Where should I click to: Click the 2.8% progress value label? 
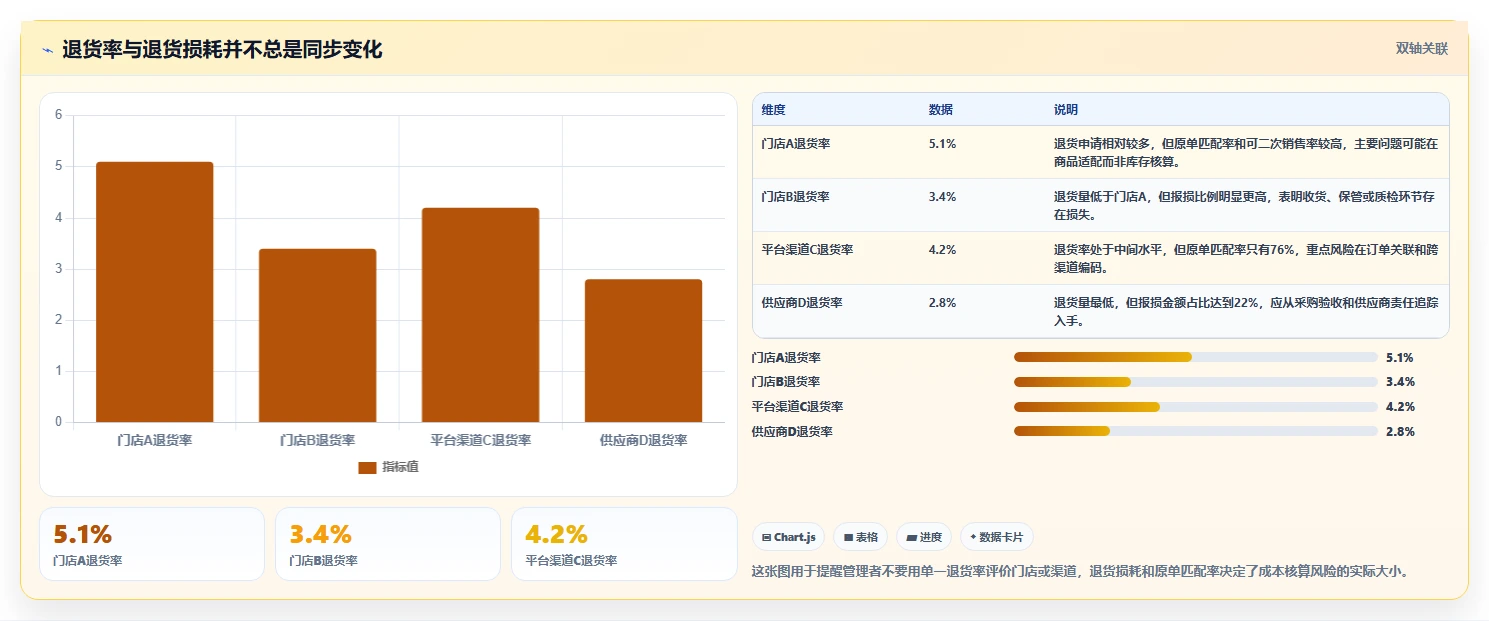click(x=1400, y=432)
